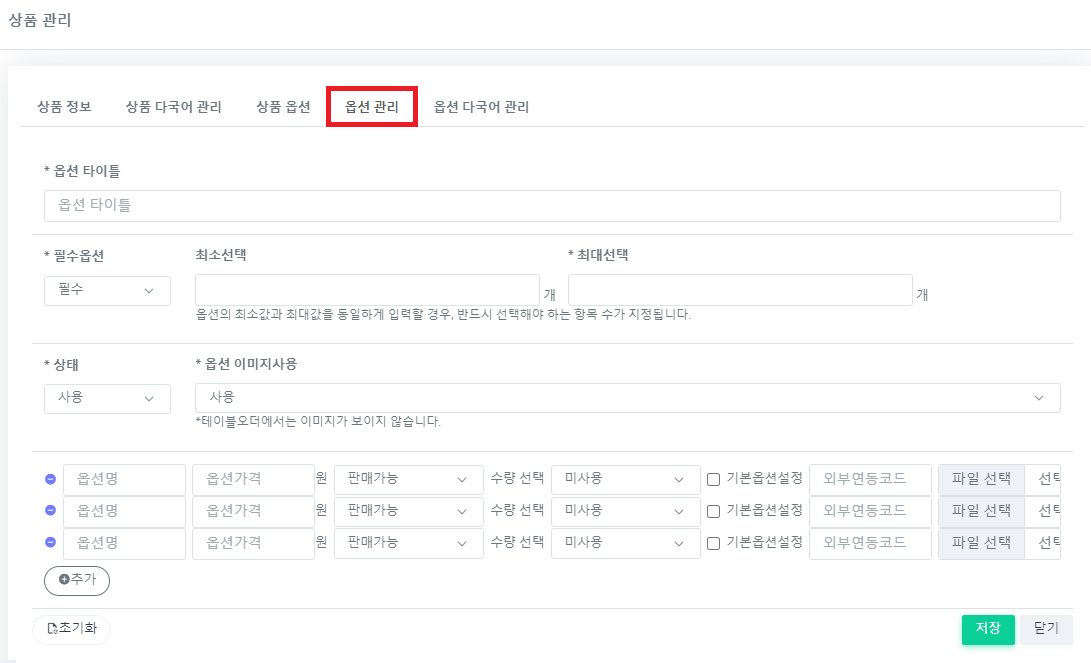Check 기본옵션설정 in the first option row
Image resolution: width=1091 pixels, height=663 pixels.
[714, 480]
